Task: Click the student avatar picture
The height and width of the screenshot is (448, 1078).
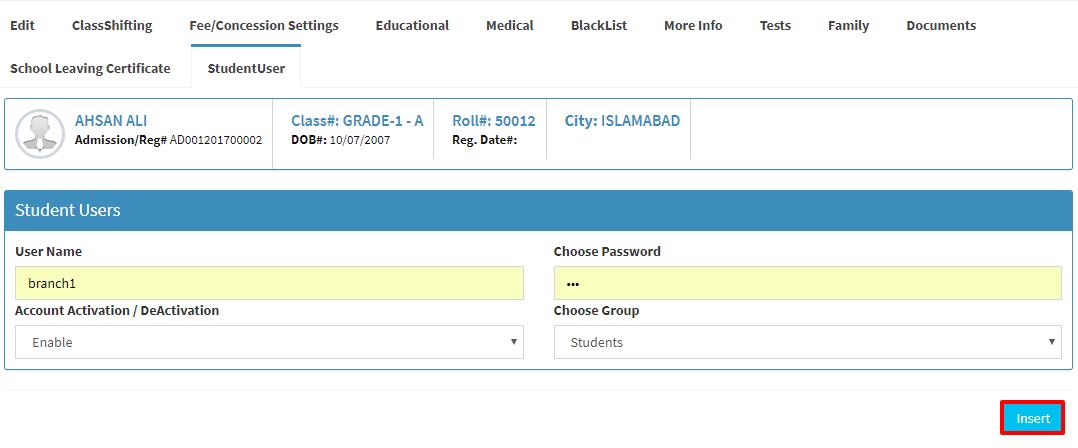Action: 40,134
